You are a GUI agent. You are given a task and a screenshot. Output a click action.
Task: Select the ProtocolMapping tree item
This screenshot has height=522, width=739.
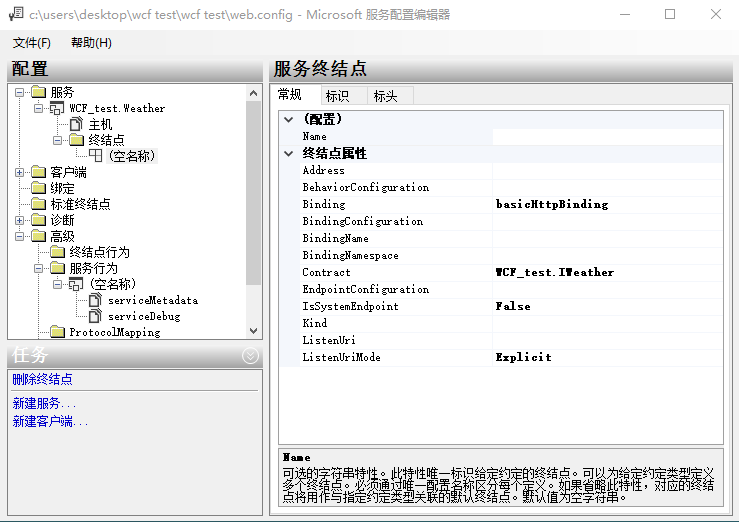115,332
